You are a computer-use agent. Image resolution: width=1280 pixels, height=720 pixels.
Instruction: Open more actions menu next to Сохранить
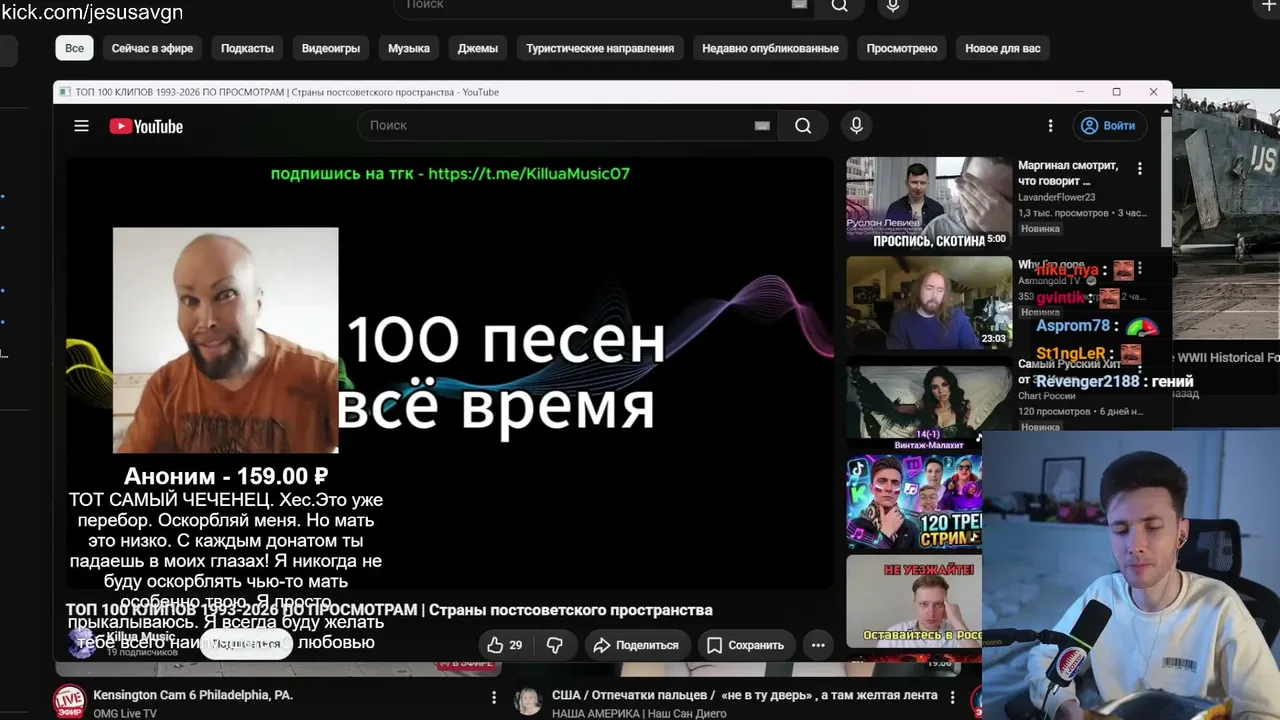coord(818,645)
